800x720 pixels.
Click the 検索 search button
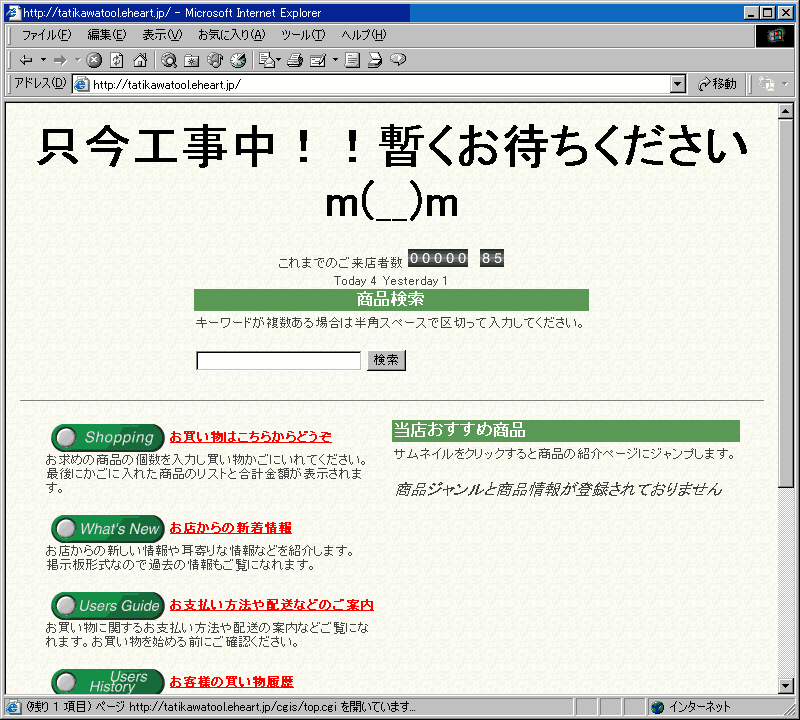[x=386, y=360]
